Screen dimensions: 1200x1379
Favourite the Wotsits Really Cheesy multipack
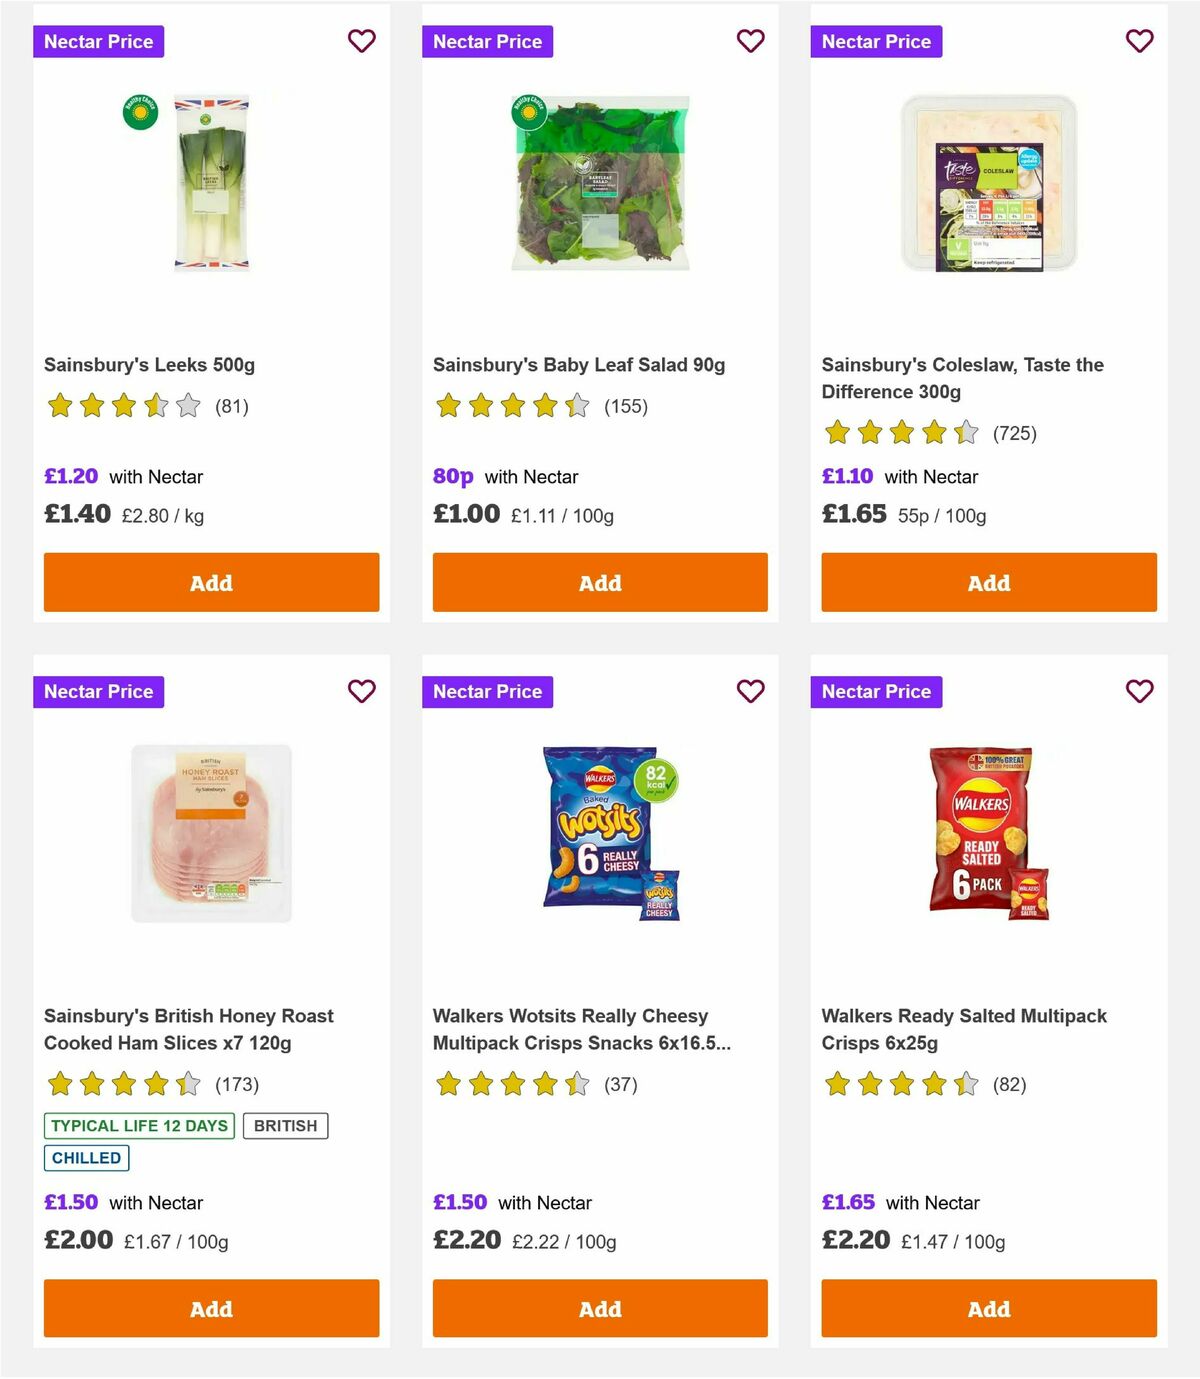pos(750,691)
